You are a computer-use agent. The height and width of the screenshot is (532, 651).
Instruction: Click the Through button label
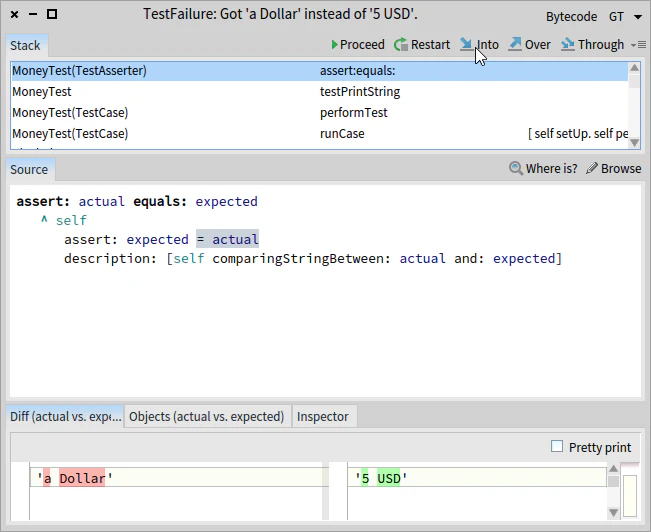pos(601,44)
